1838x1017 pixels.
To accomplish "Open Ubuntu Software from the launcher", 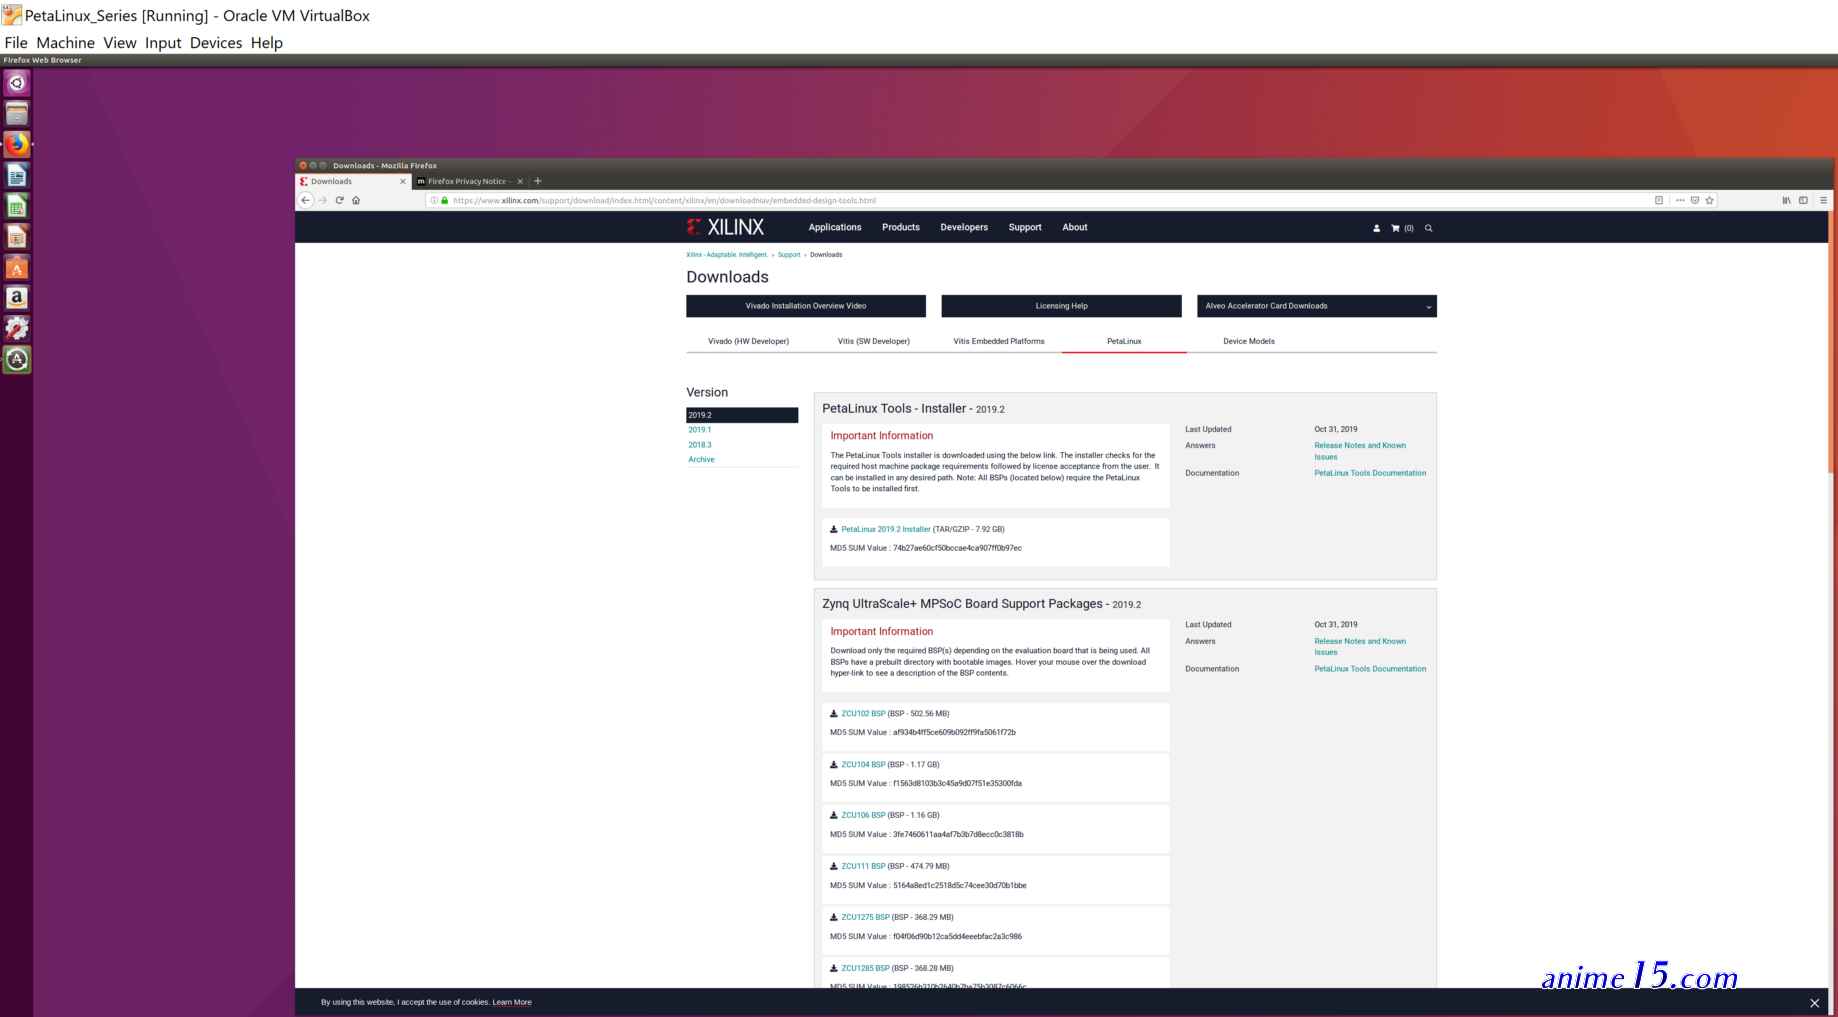I will 17,267.
